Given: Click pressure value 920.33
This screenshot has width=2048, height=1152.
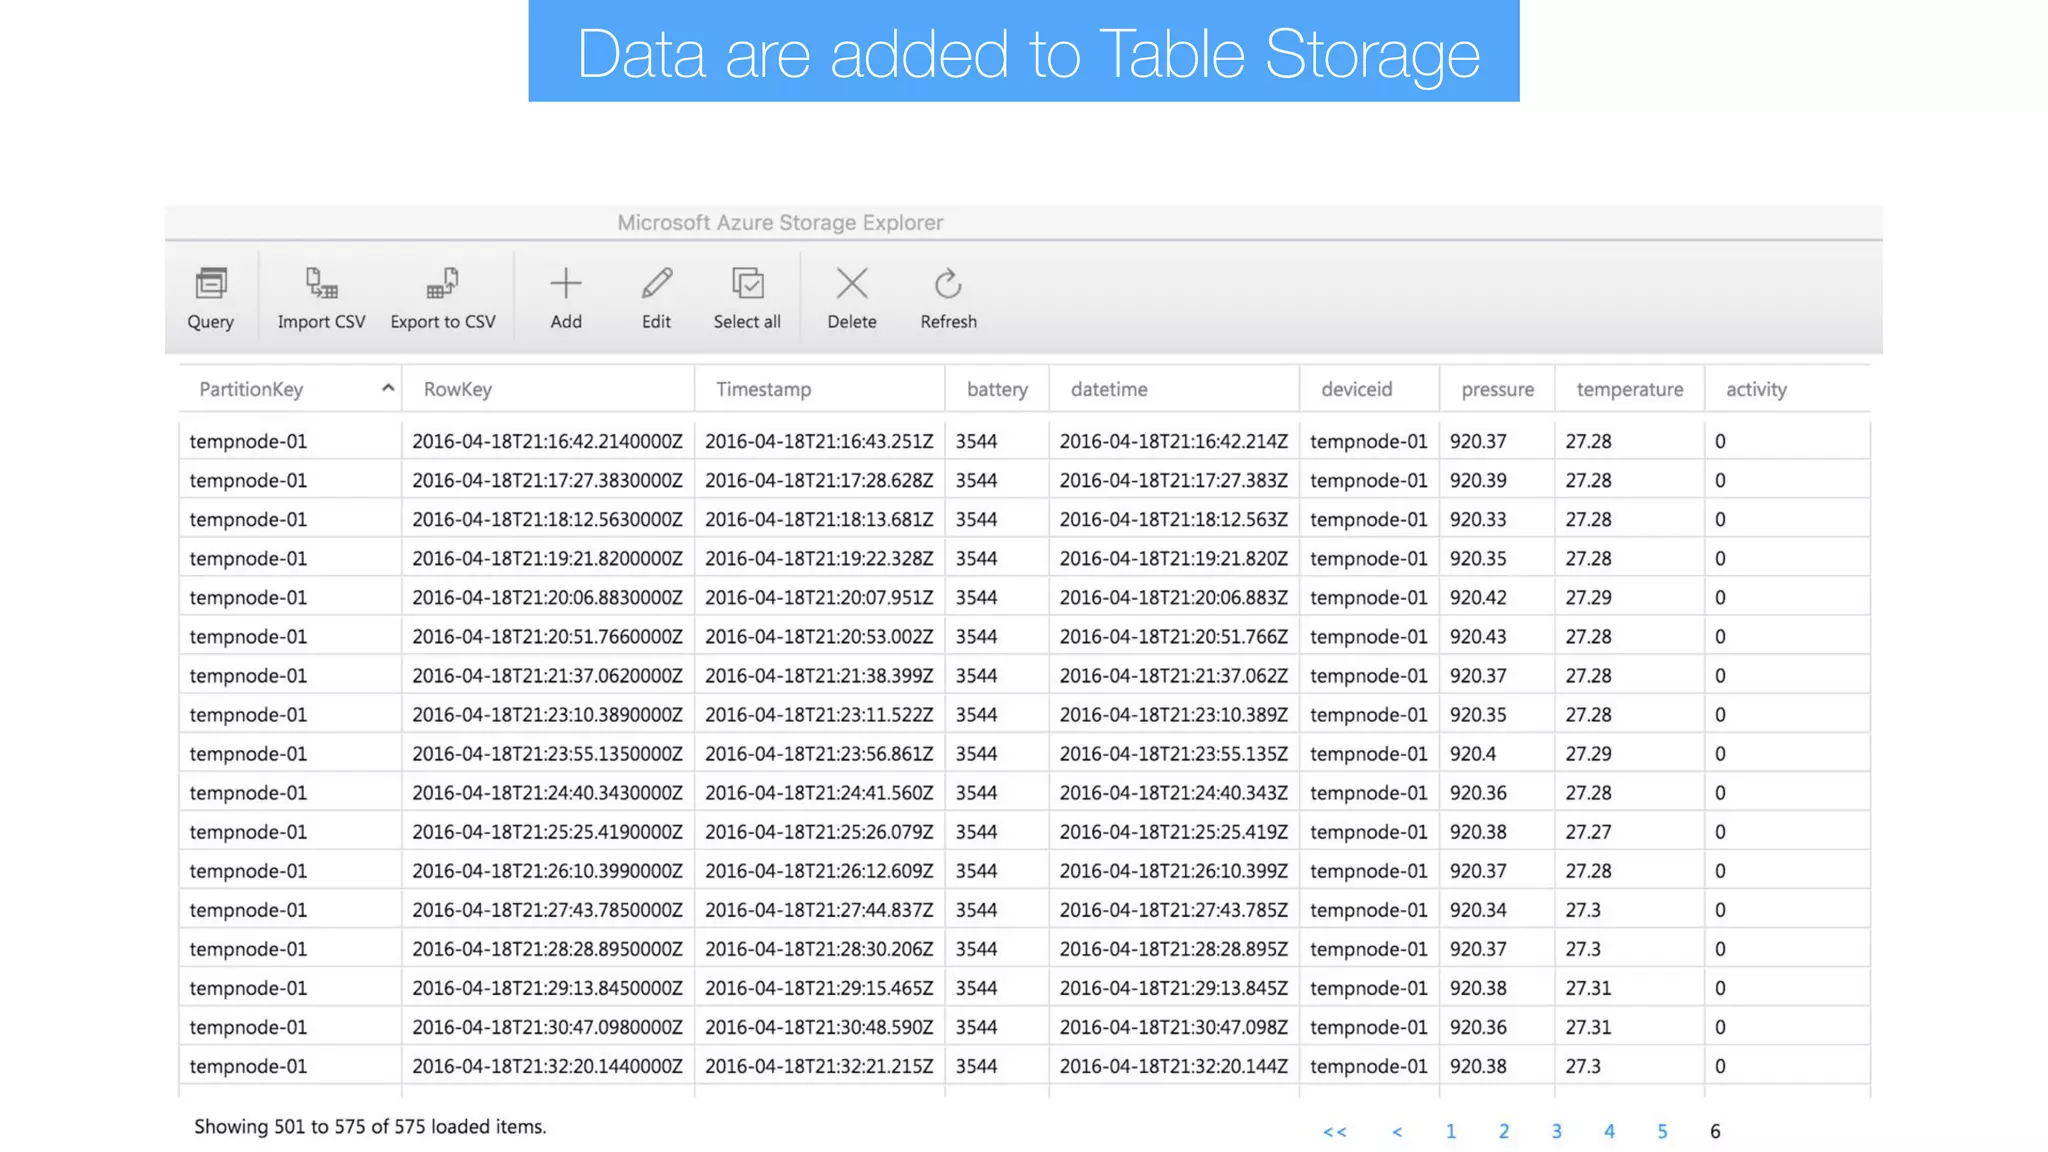Looking at the screenshot, I should click(x=1478, y=519).
